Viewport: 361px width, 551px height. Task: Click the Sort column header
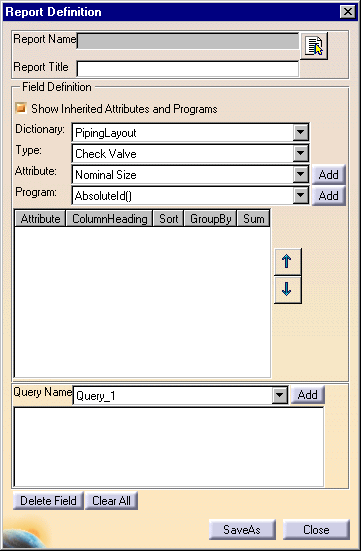click(168, 219)
